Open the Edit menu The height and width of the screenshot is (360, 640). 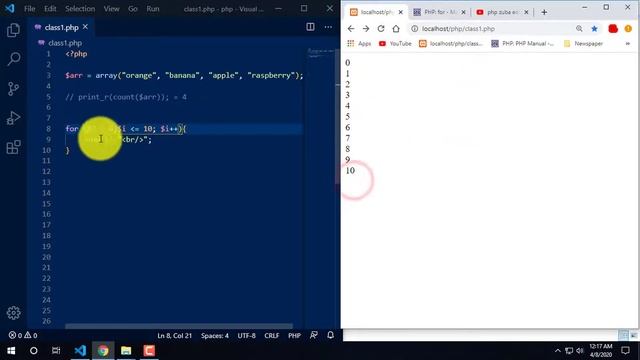pyautogui.click(x=50, y=9)
